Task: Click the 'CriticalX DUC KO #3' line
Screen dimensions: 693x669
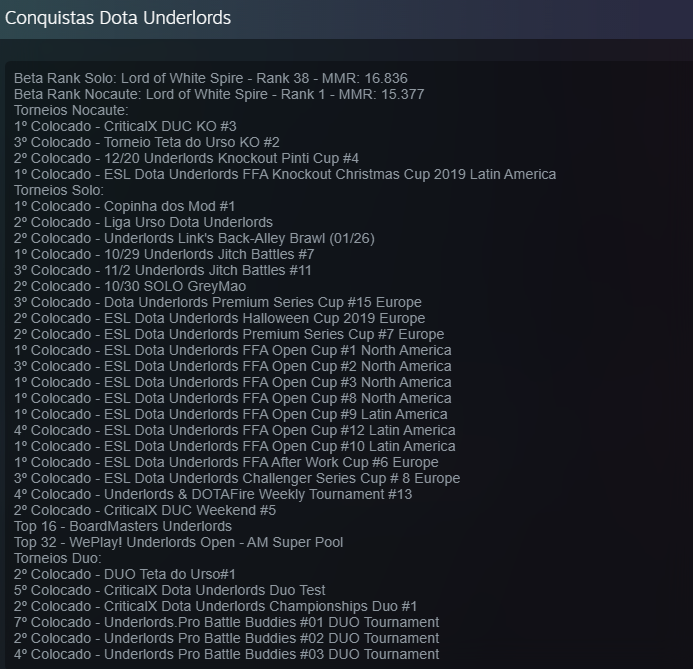Action: point(125,126)
